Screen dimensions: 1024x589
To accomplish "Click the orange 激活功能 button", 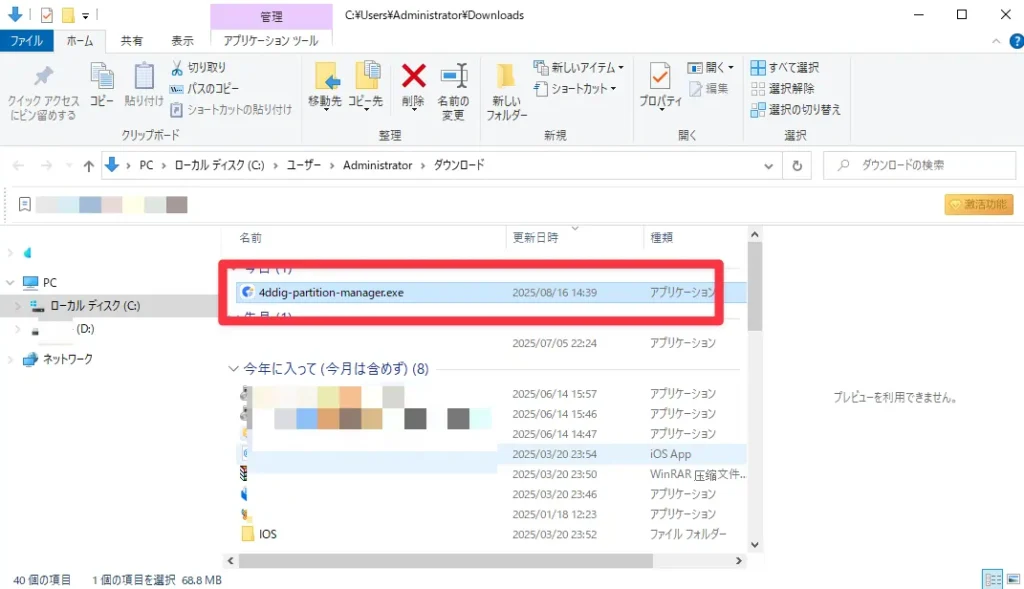I will (978, 204).
